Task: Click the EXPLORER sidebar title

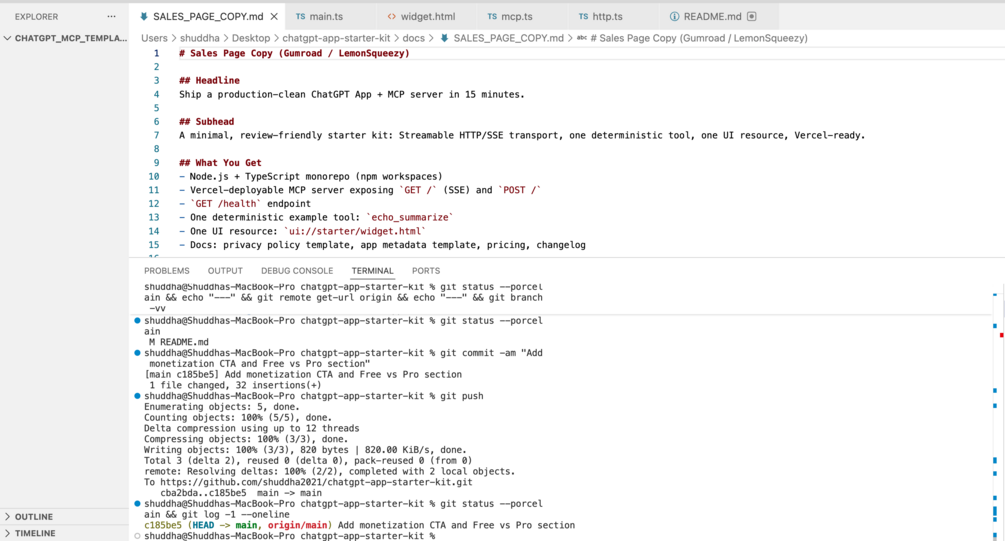Action: 37,17
